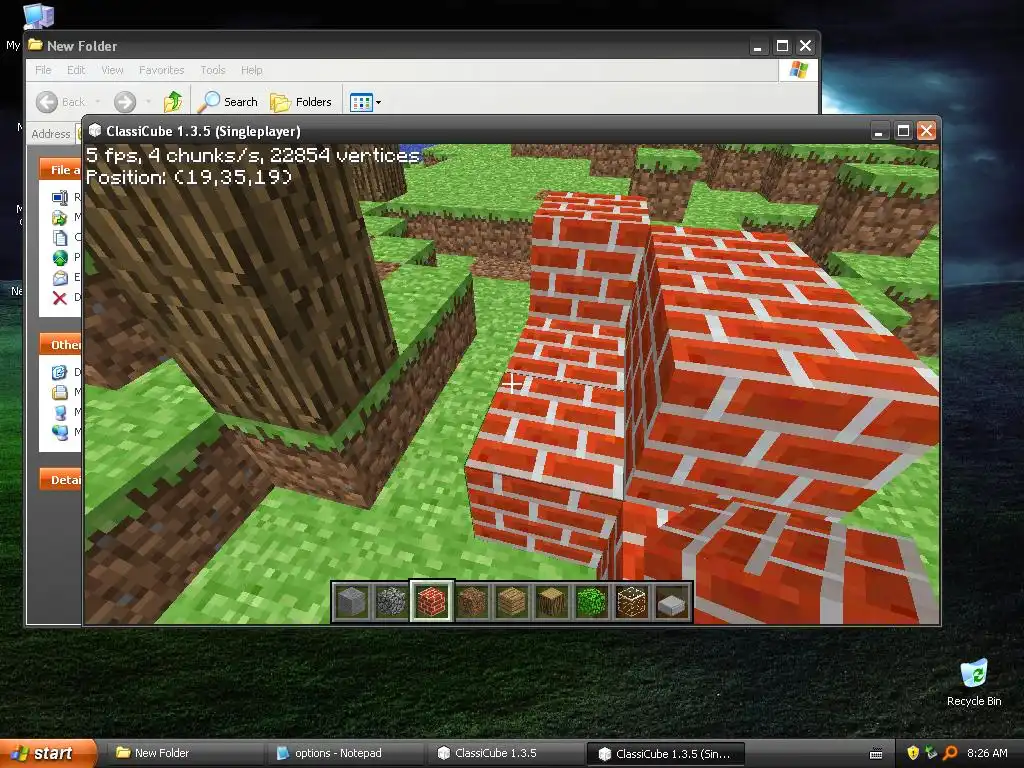Click the My Computer desktop icon
The image size is (1024, 768).
[x=38, y=16]
